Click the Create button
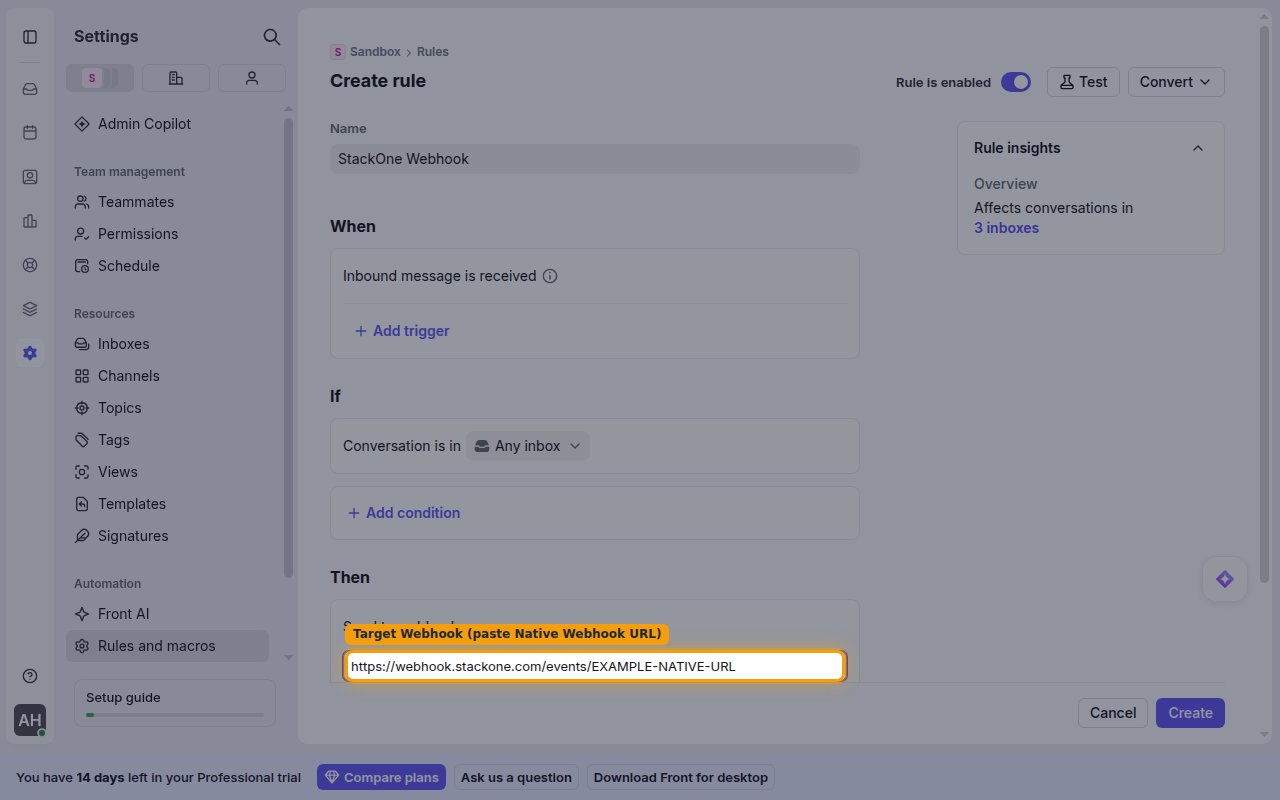Screen dimensions: 1280x800 [1190, 713]
